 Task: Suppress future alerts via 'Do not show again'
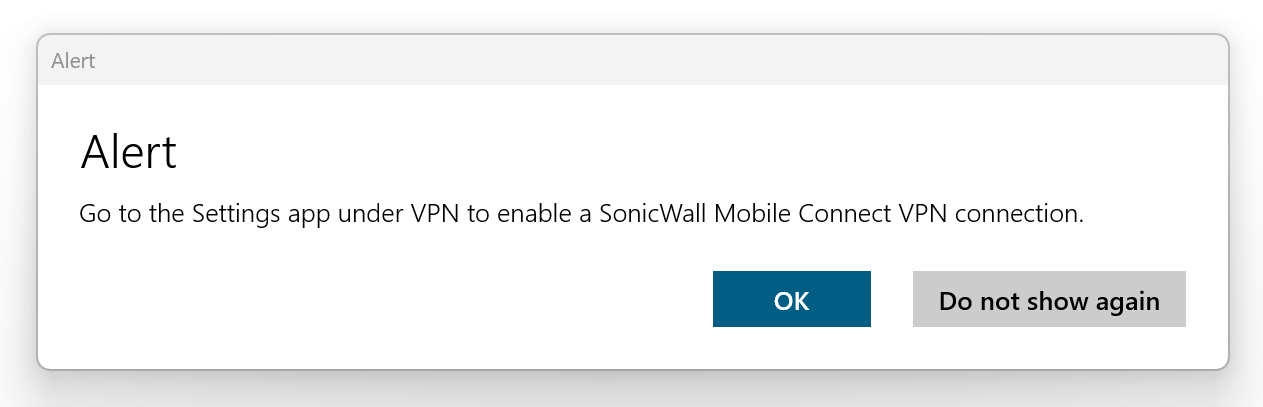1049,300
